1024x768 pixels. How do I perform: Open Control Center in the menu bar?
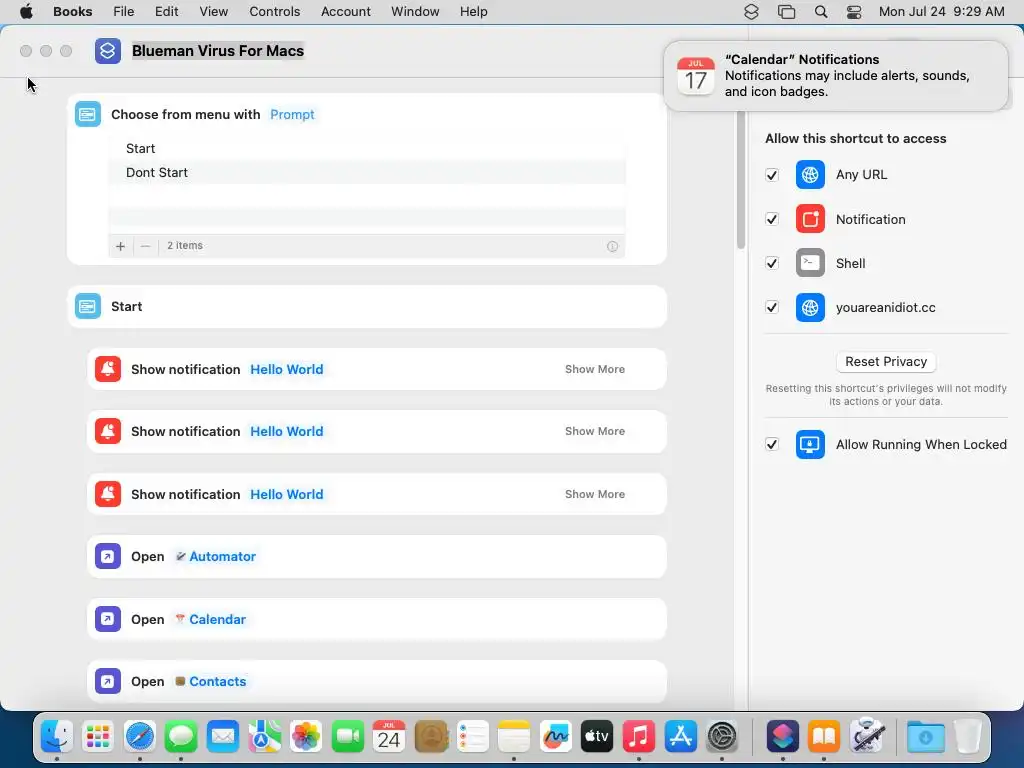(x=854, y=12)
